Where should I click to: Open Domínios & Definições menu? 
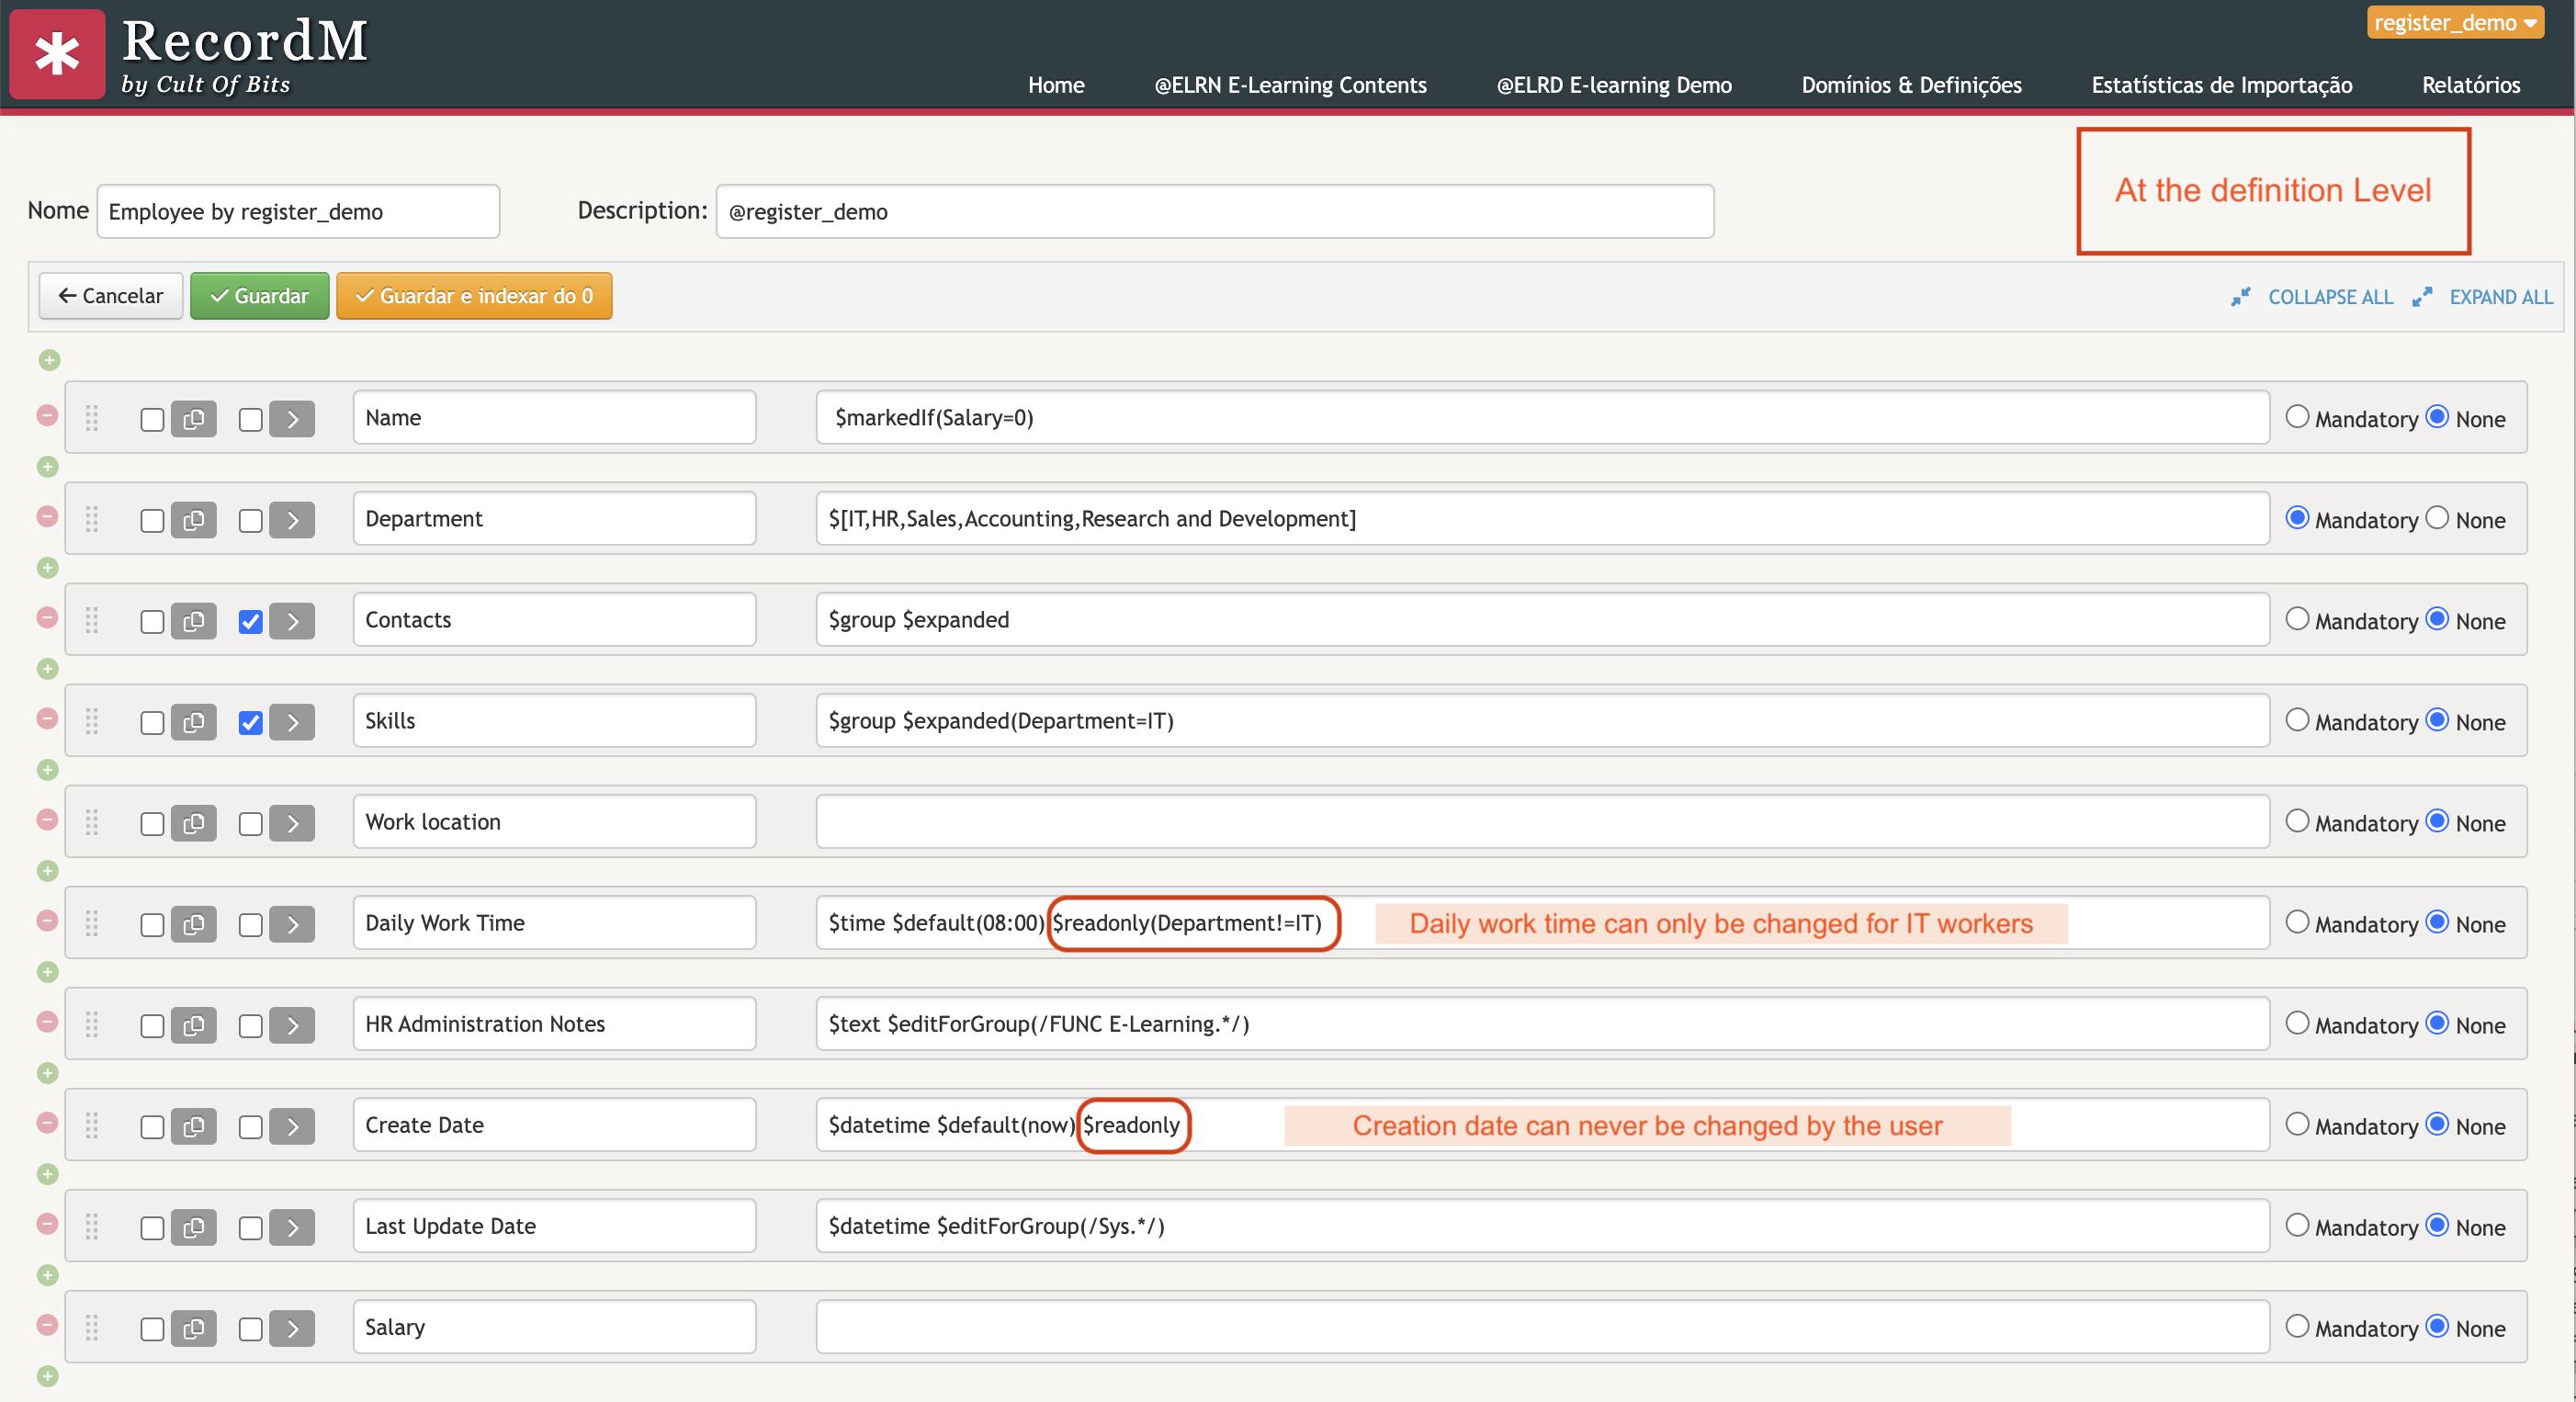pos(1911,85)
